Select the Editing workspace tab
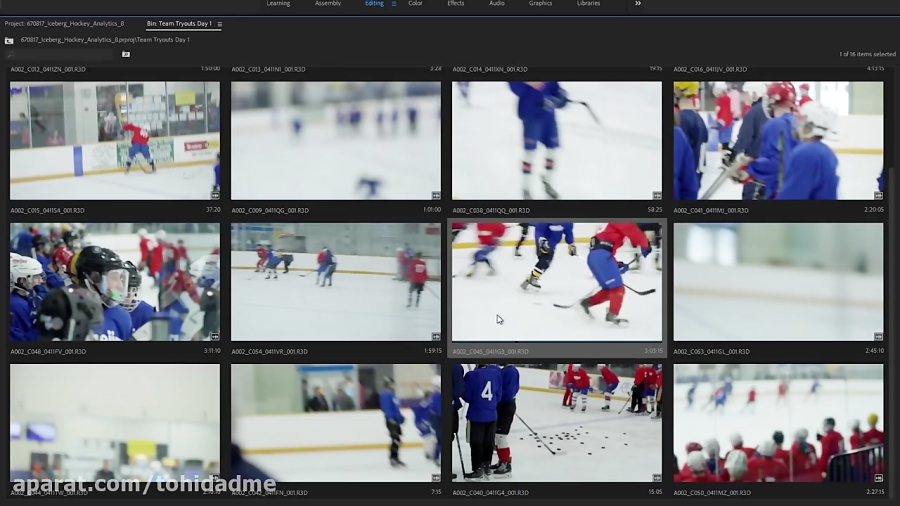This screenshot has height=506, width=900. click(374, 3)
